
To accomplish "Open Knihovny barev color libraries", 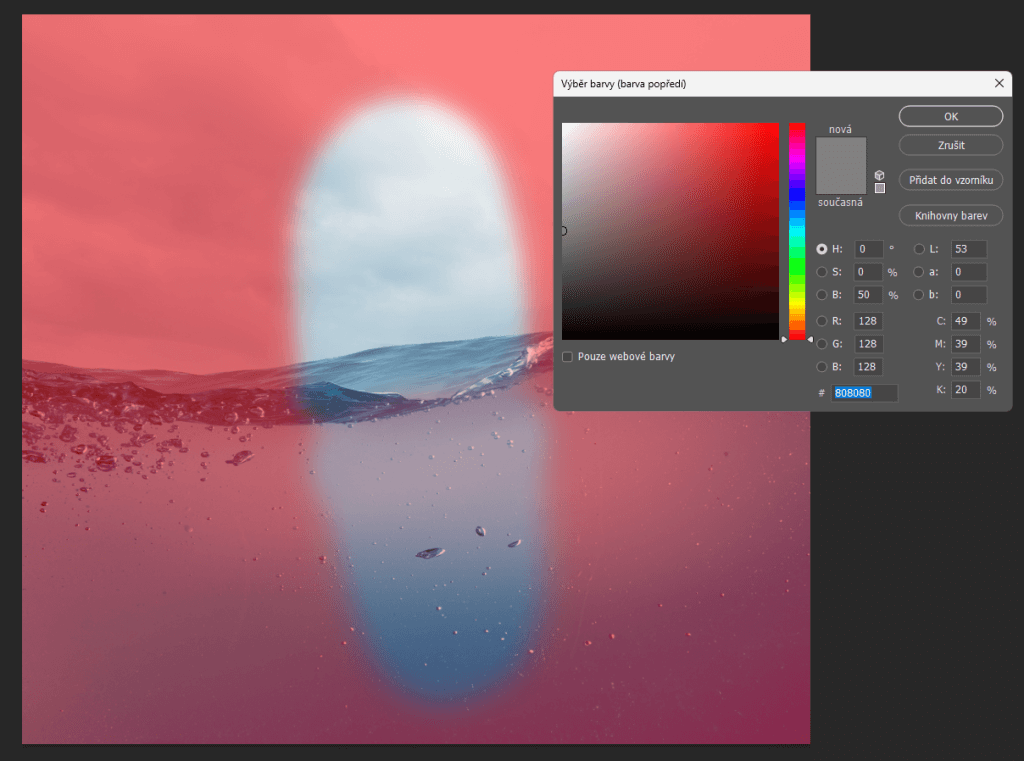I will pos(950,215).
